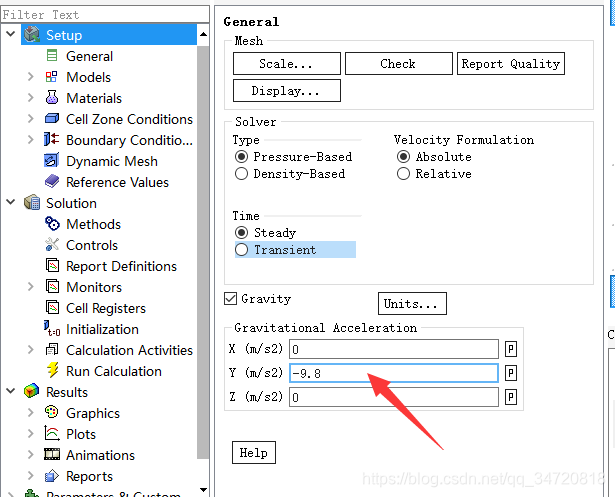Select Report Definitions in the tree

pos(121,266)
